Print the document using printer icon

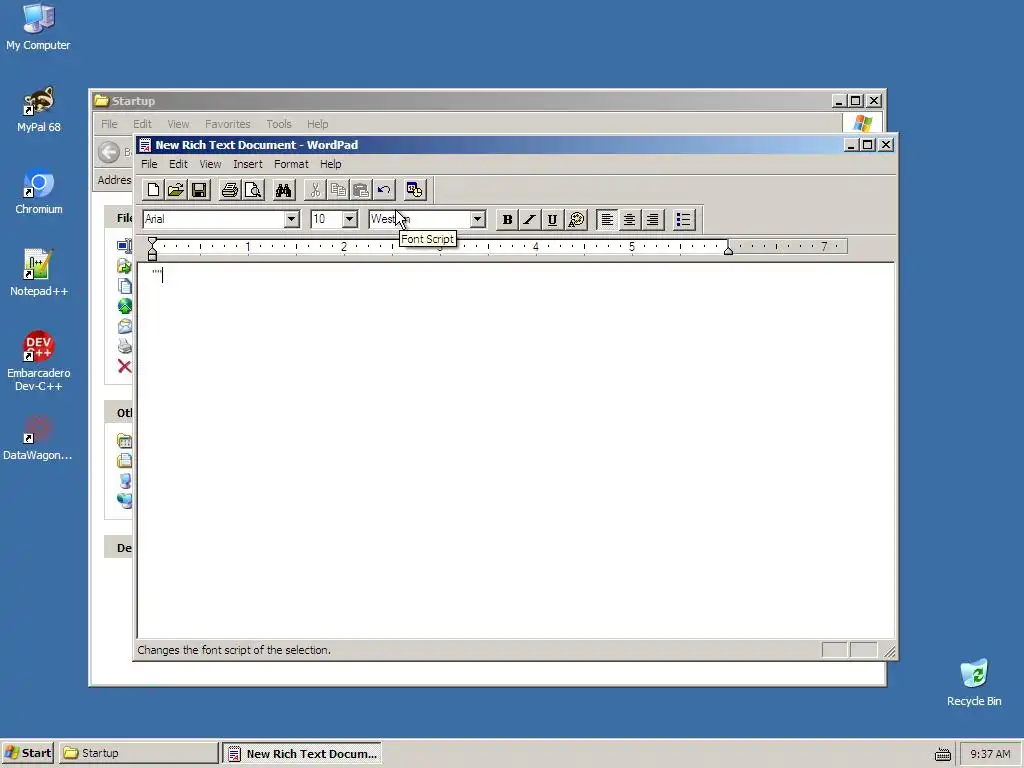(x=229, y=190)
